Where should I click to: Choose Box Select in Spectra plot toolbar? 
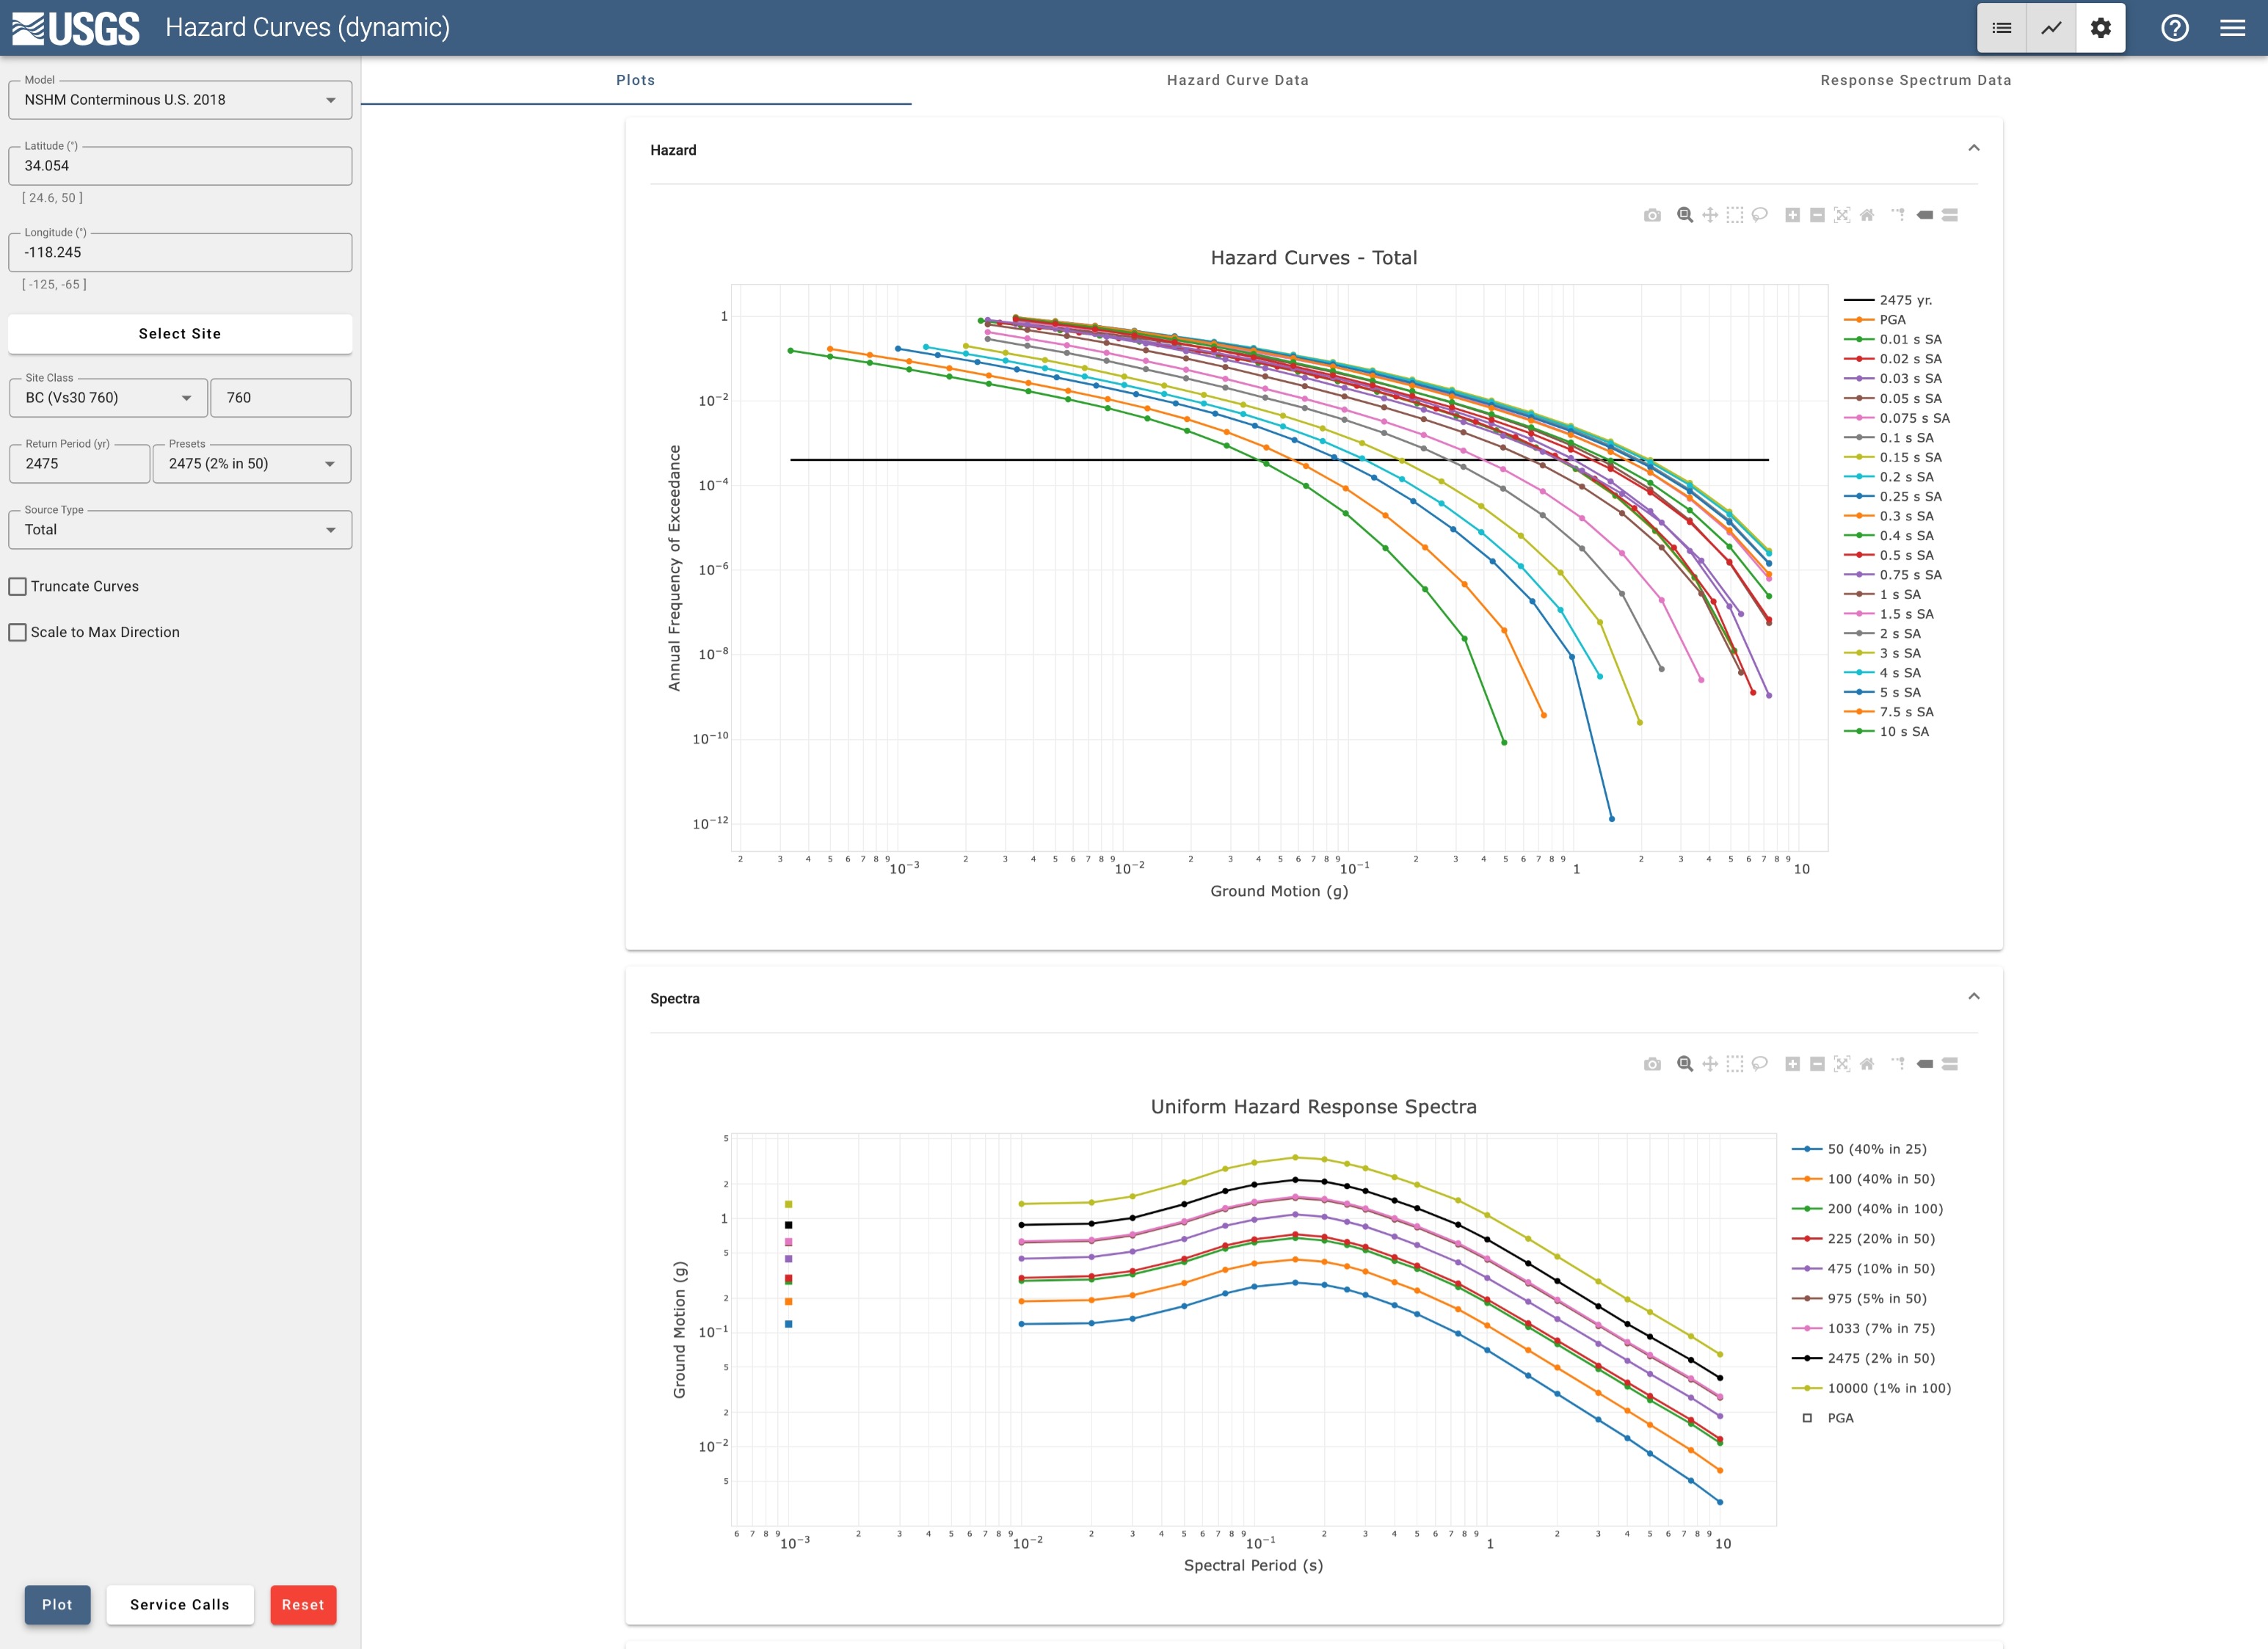(1735, 1064)
